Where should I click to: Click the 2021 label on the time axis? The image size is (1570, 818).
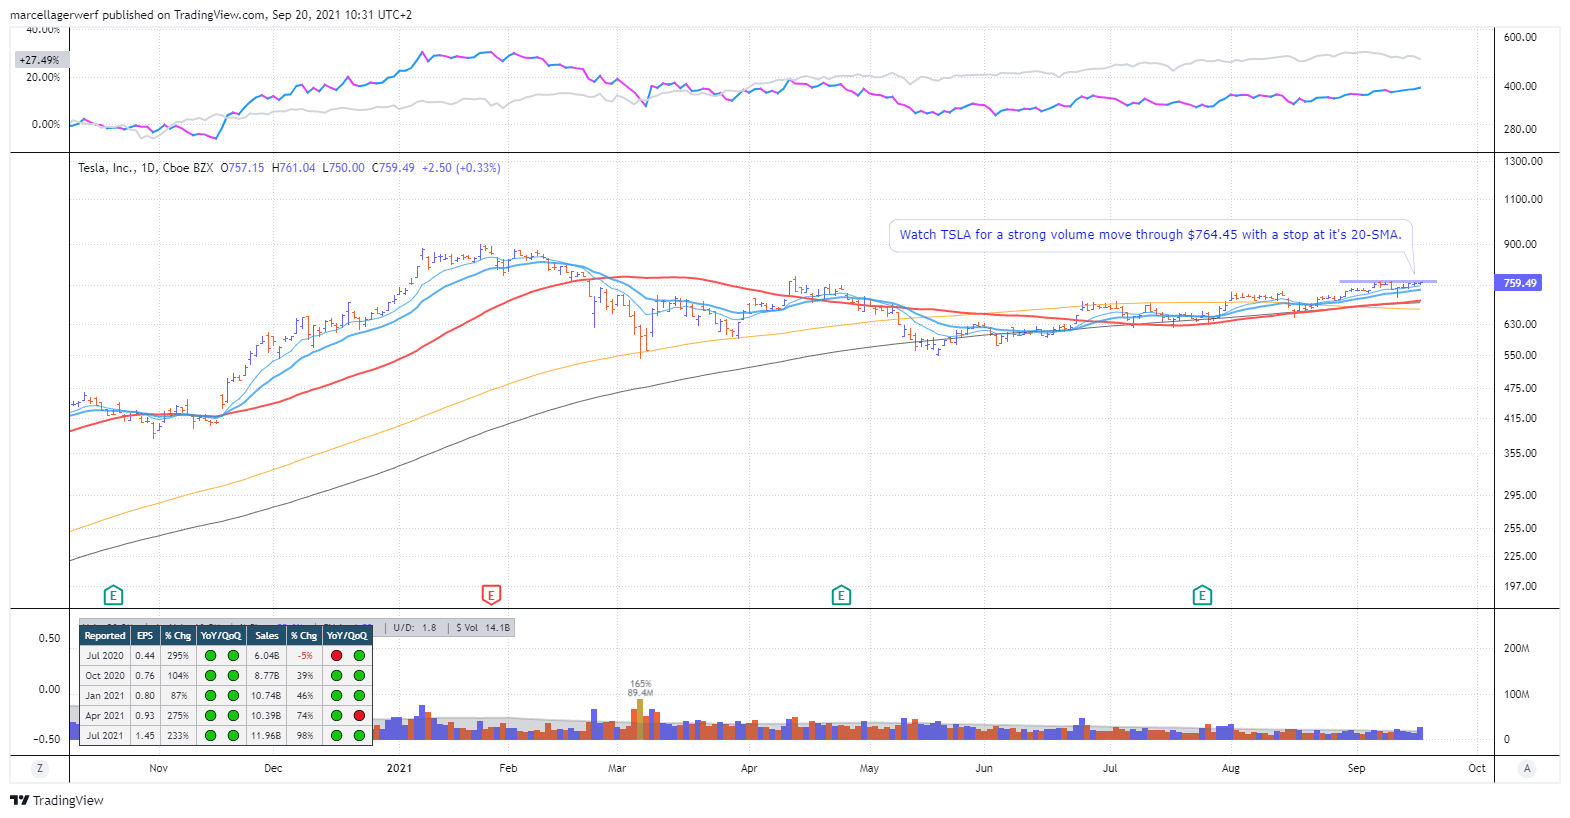tap(399, 768)
